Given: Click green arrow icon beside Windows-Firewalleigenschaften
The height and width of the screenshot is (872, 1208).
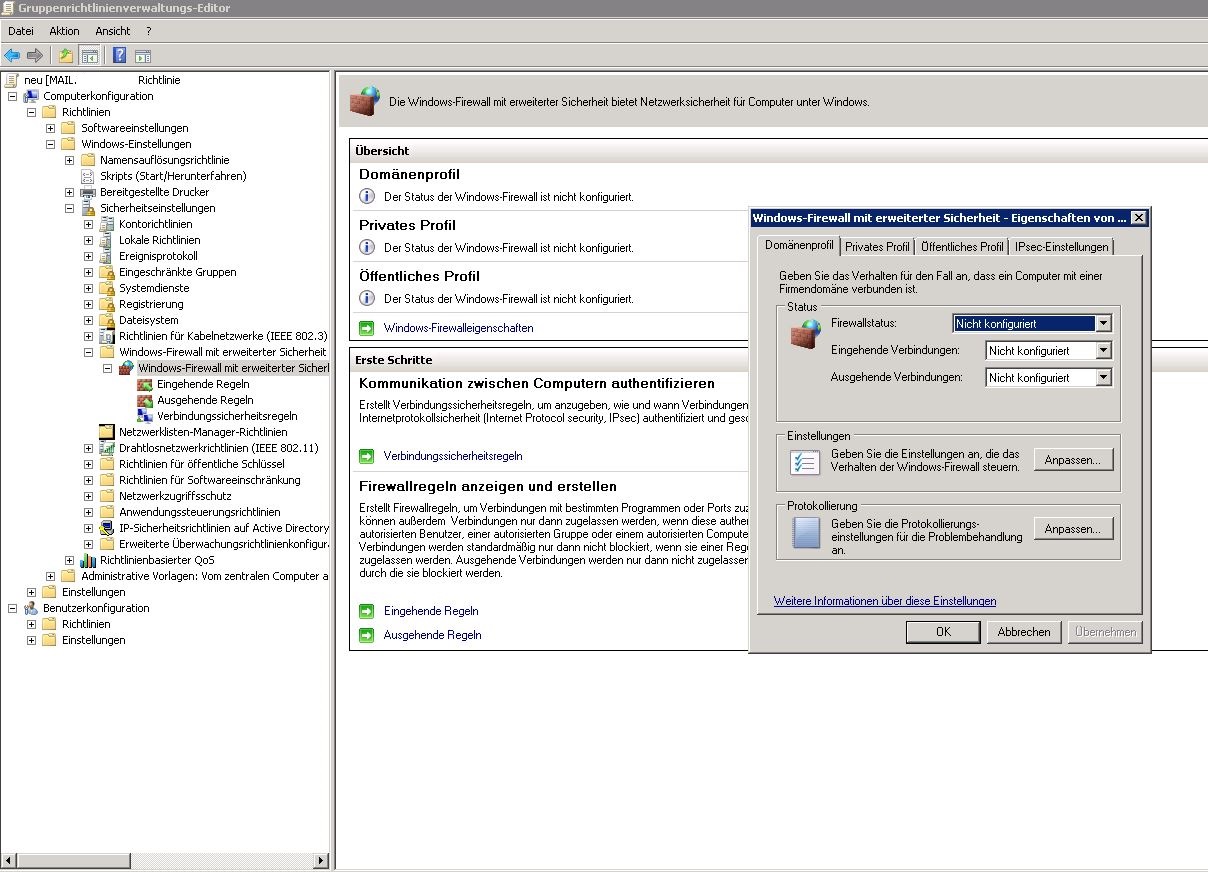Looking at the screenshot, I should click(367, 328).
